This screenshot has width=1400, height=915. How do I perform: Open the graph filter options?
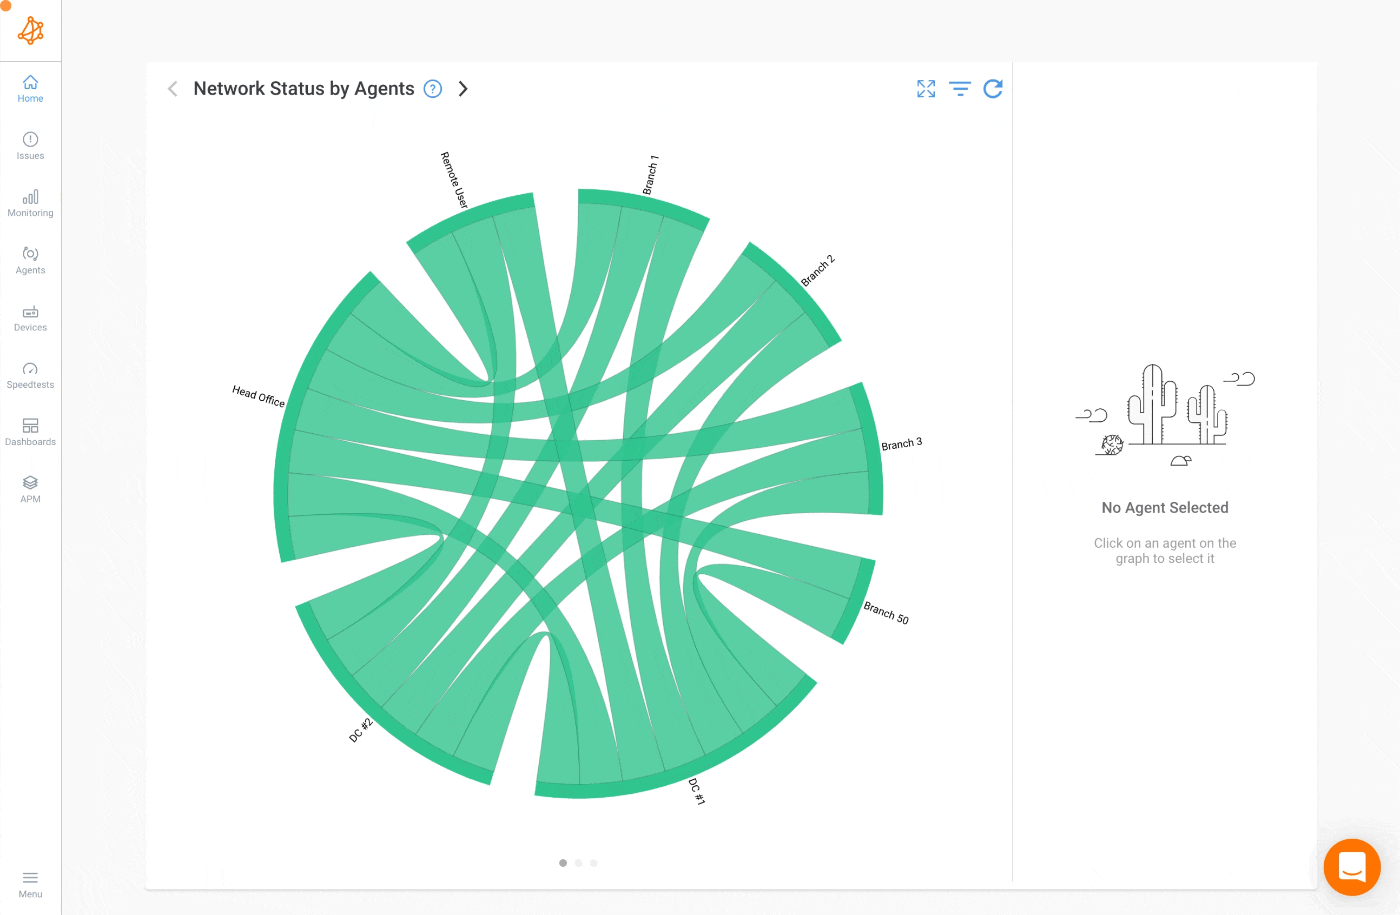tap(959, 89)
